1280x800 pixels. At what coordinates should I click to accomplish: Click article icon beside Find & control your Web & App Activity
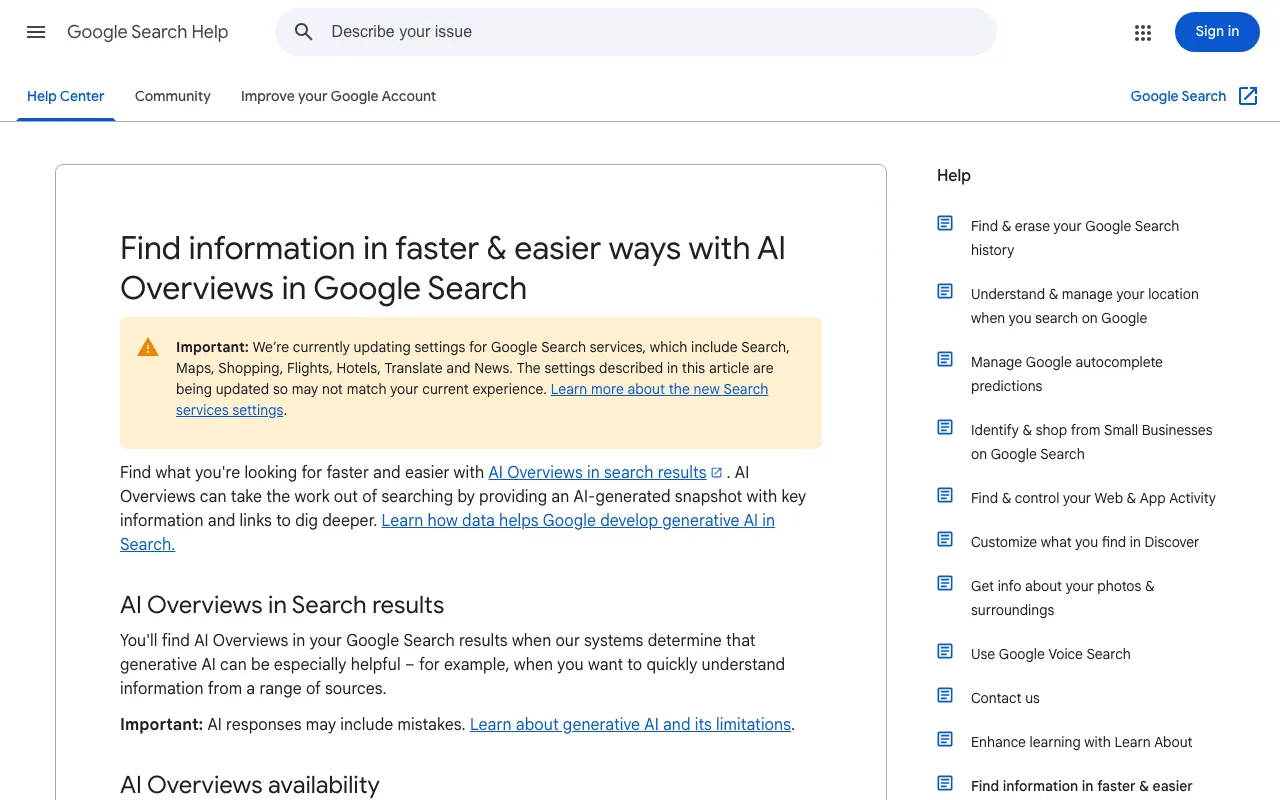click(x=945, y=495)
